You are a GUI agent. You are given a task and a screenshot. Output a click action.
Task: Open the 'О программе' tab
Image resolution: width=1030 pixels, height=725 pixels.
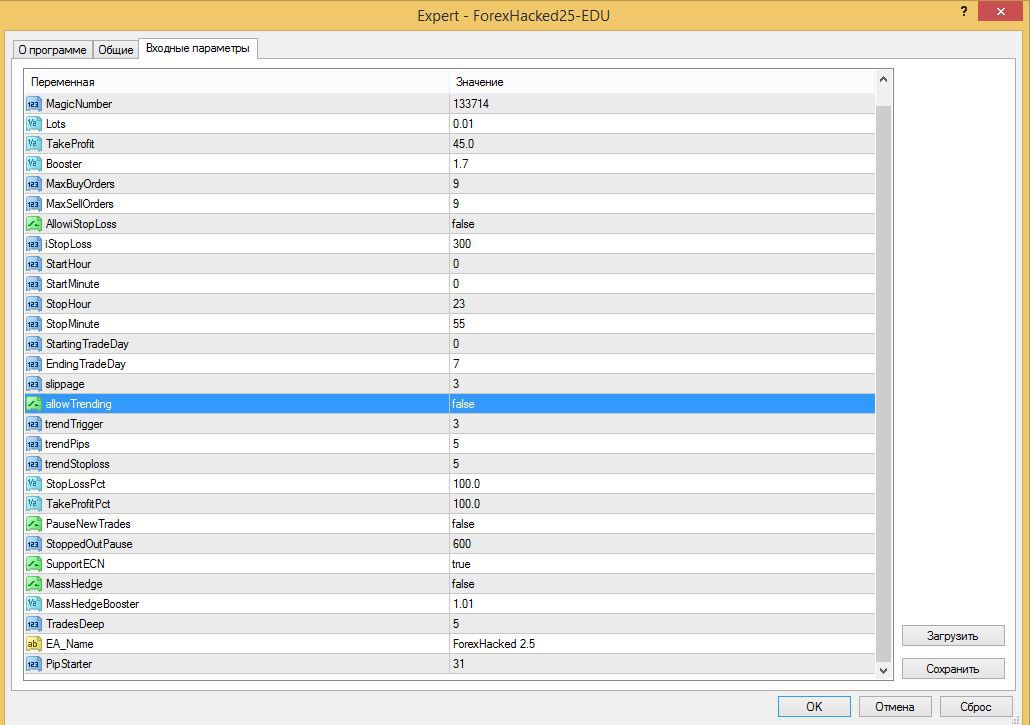(53, 50)
